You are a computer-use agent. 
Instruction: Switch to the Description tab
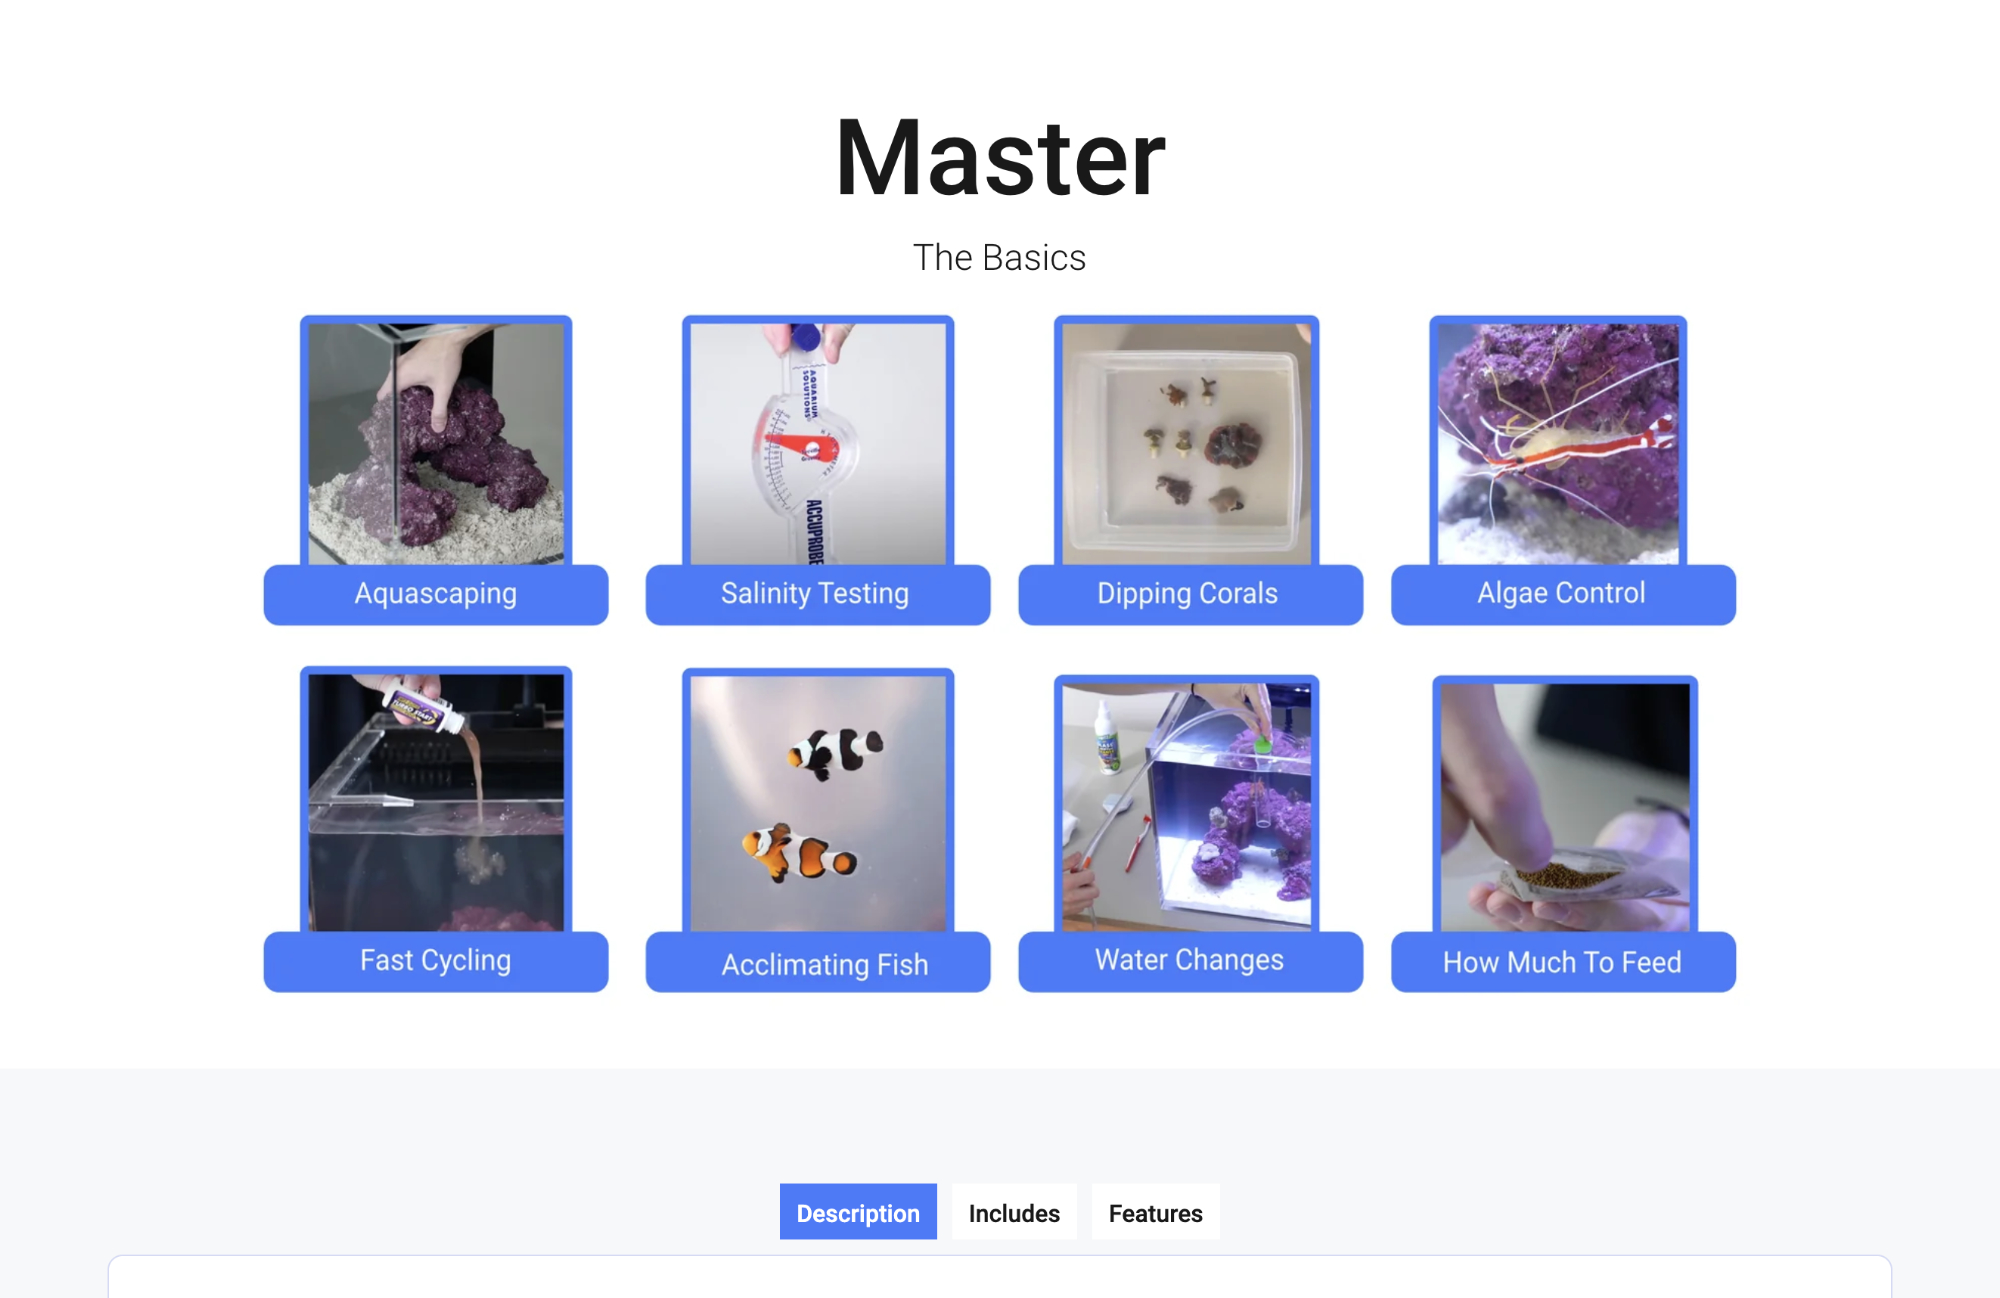(x=858, y=1212)
